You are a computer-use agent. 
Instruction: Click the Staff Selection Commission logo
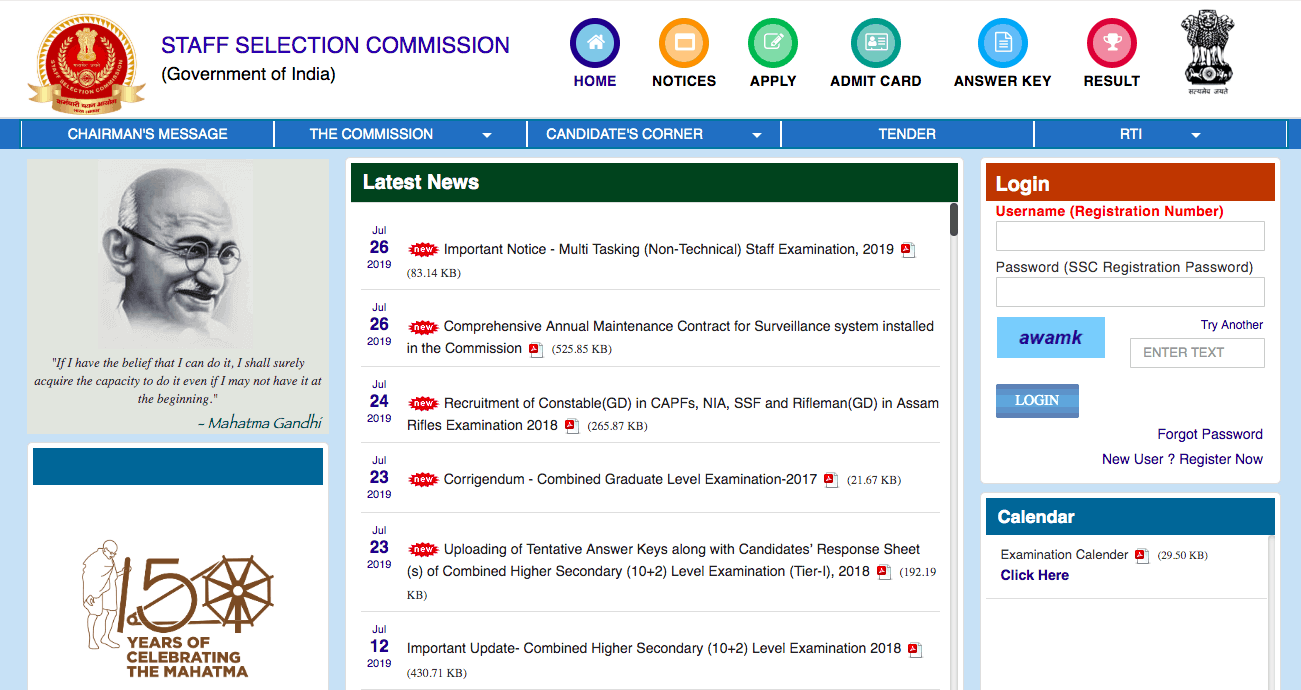coord(86,62)
